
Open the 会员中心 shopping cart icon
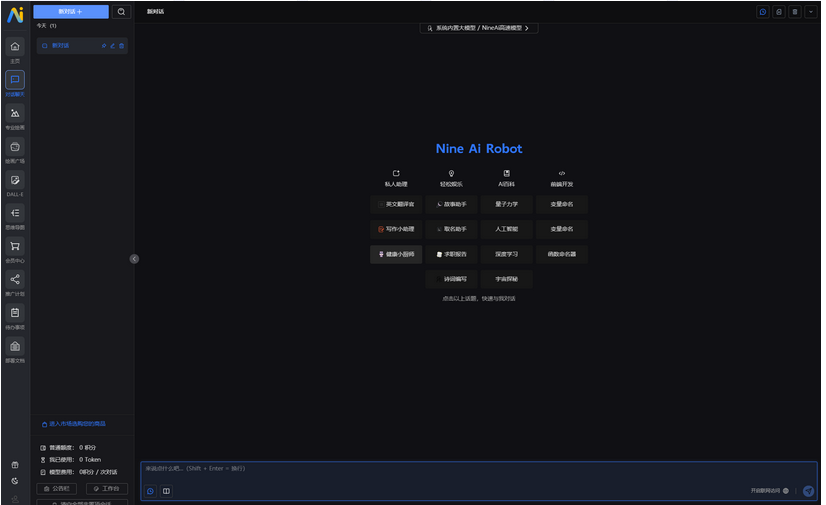pyautogui.click(x=15, y=246)
